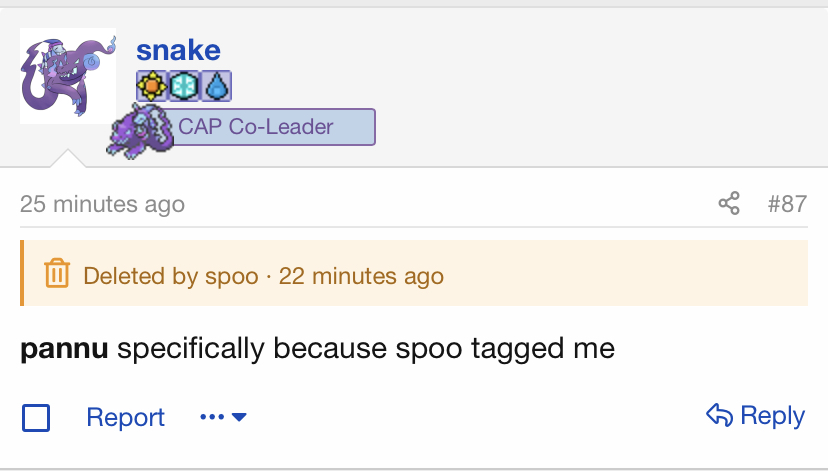Click the blue water drop badge
The image size is (828, 471).
216,86
